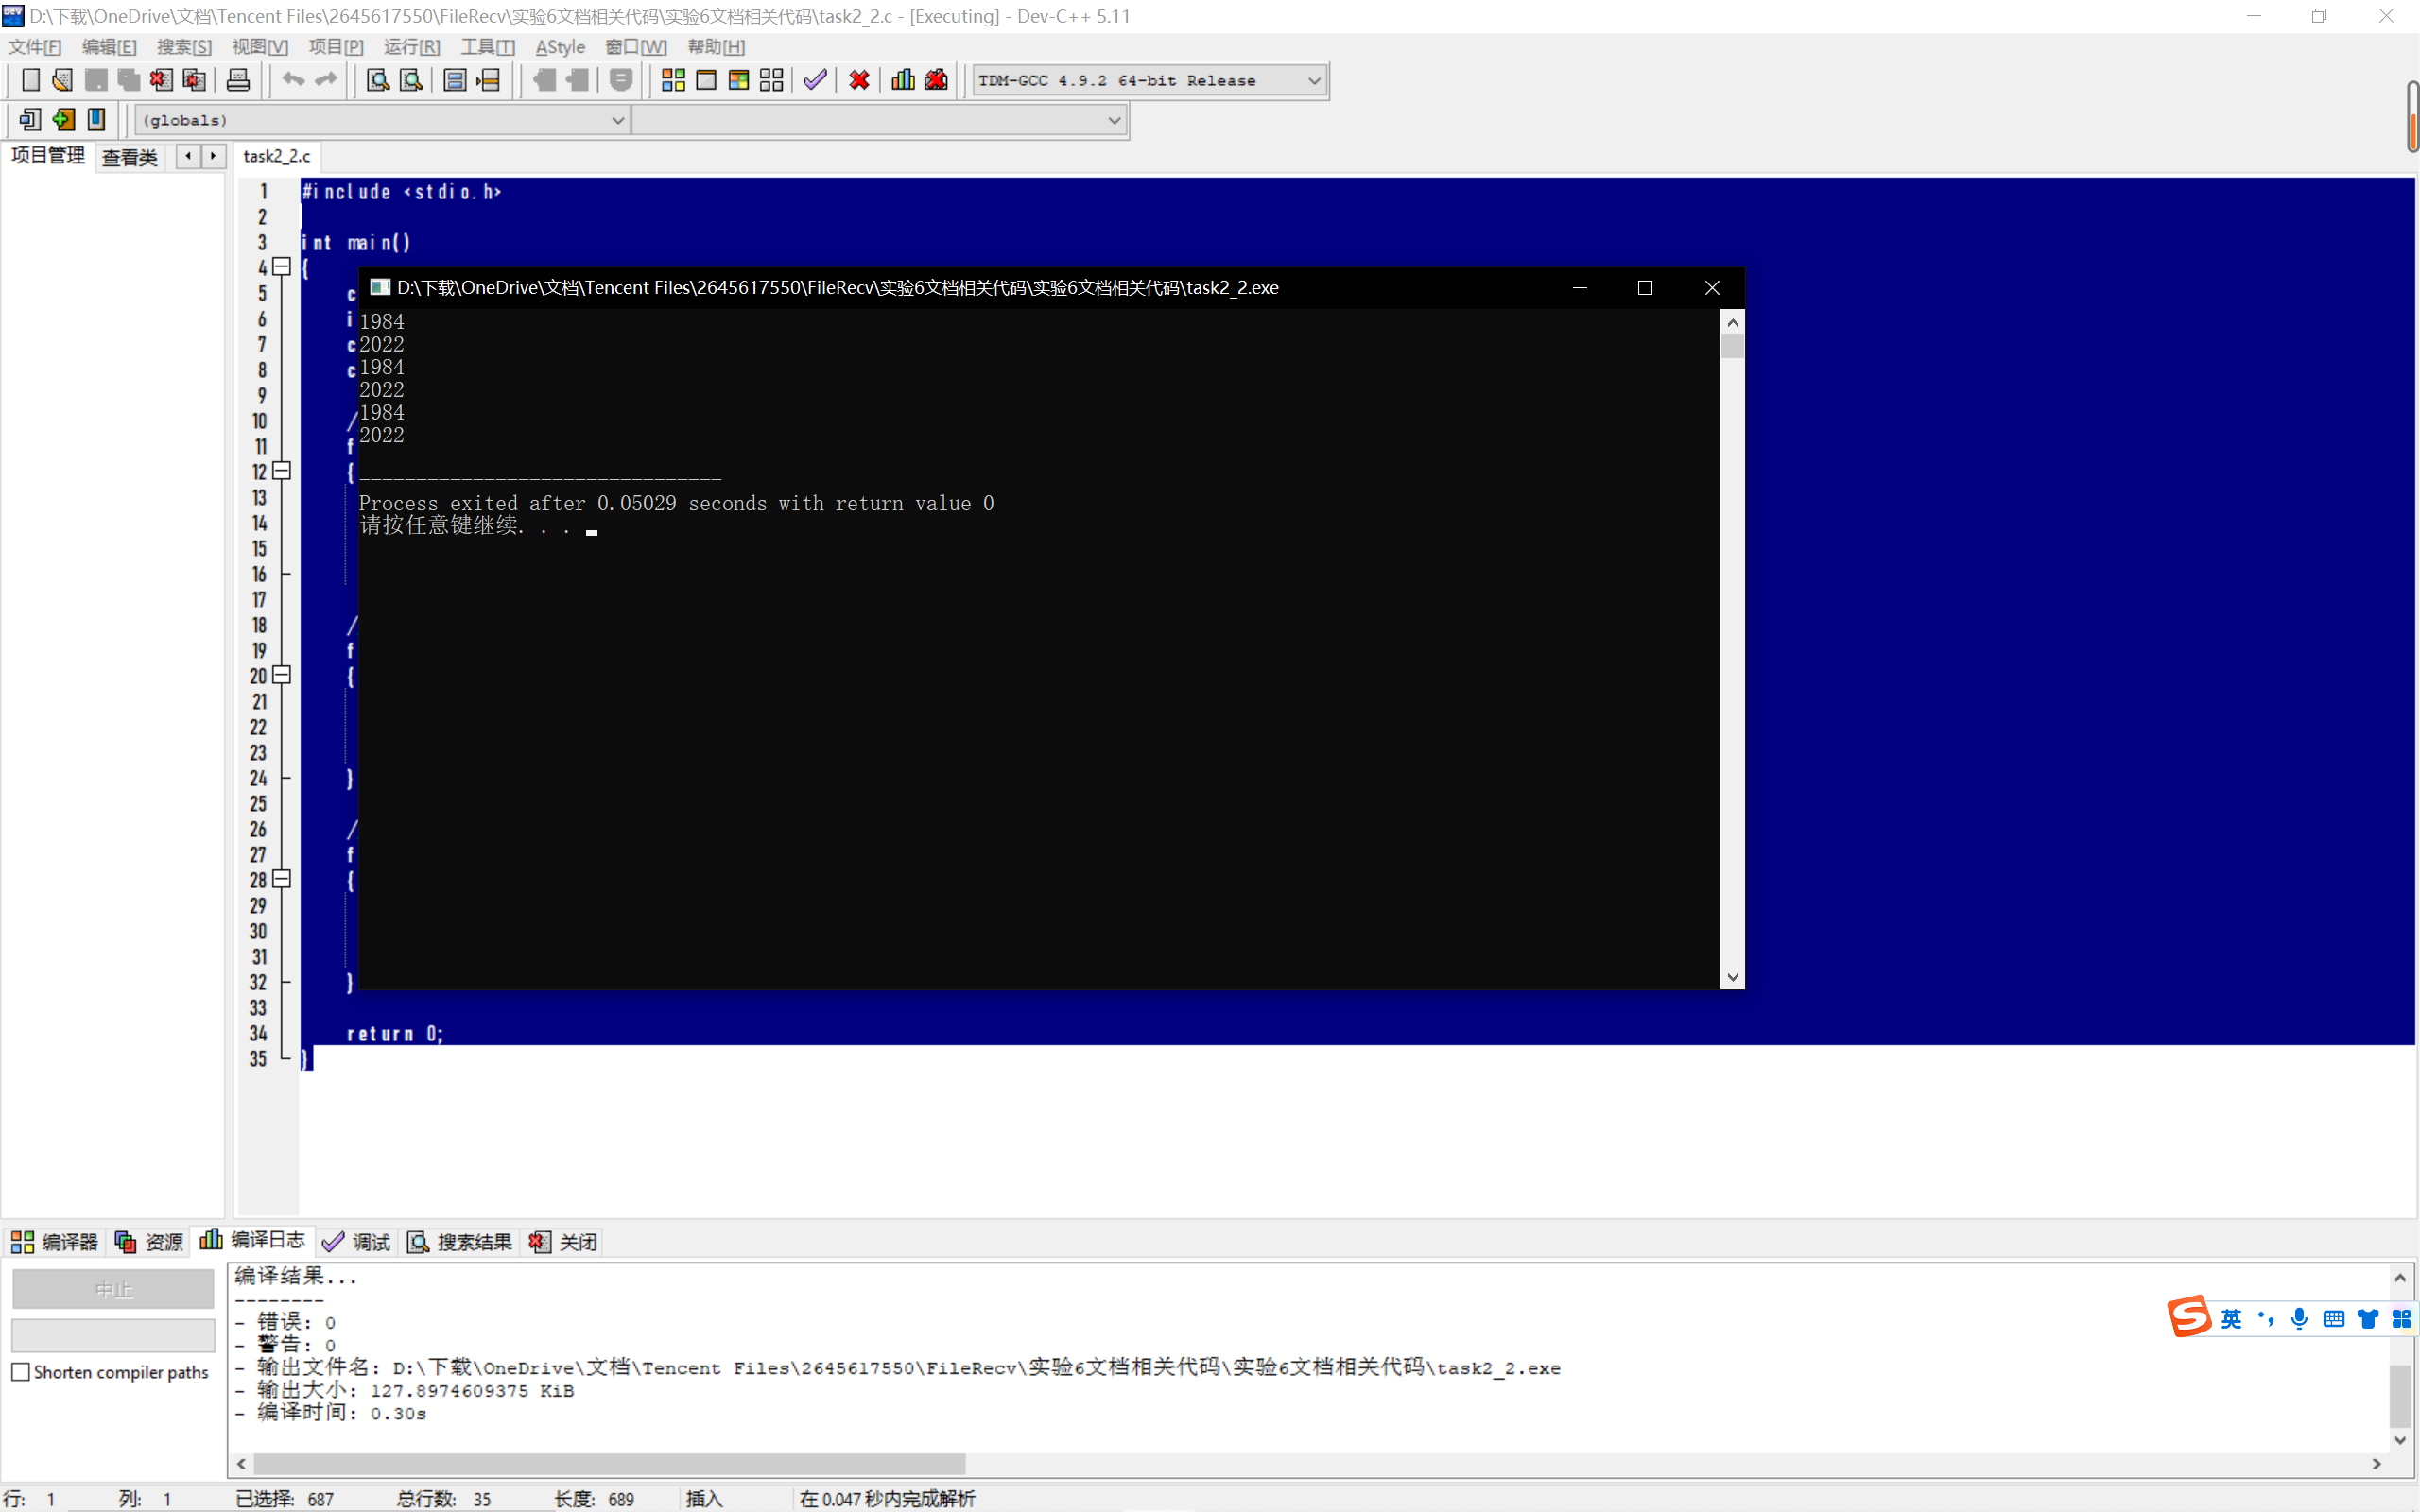
Task: Open the 查看类 panel tab
Action: click(130, 157)
